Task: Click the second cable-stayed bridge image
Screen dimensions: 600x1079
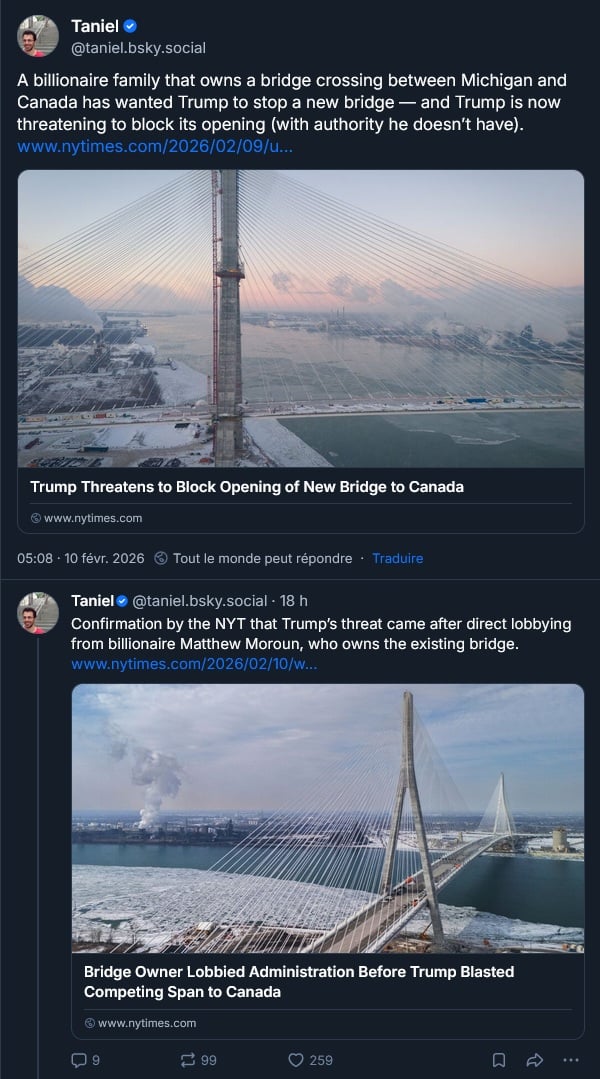Action: point(327,818)
